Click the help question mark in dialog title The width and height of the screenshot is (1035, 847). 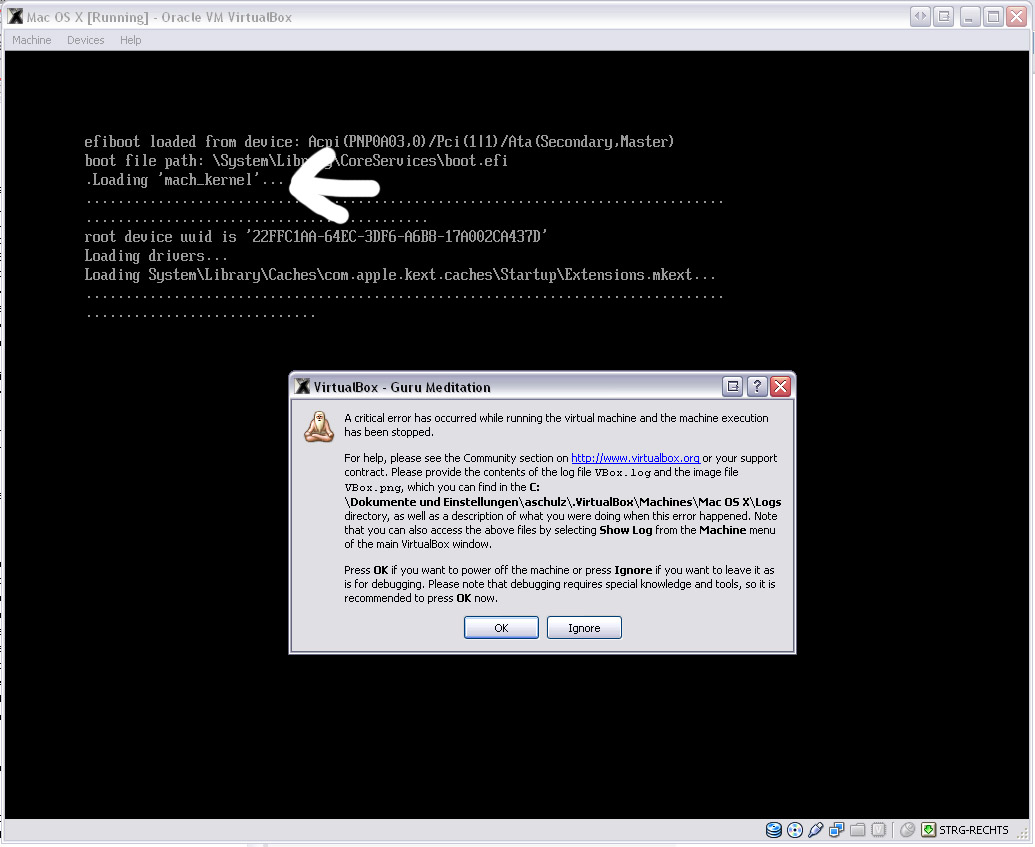[757, 387]
